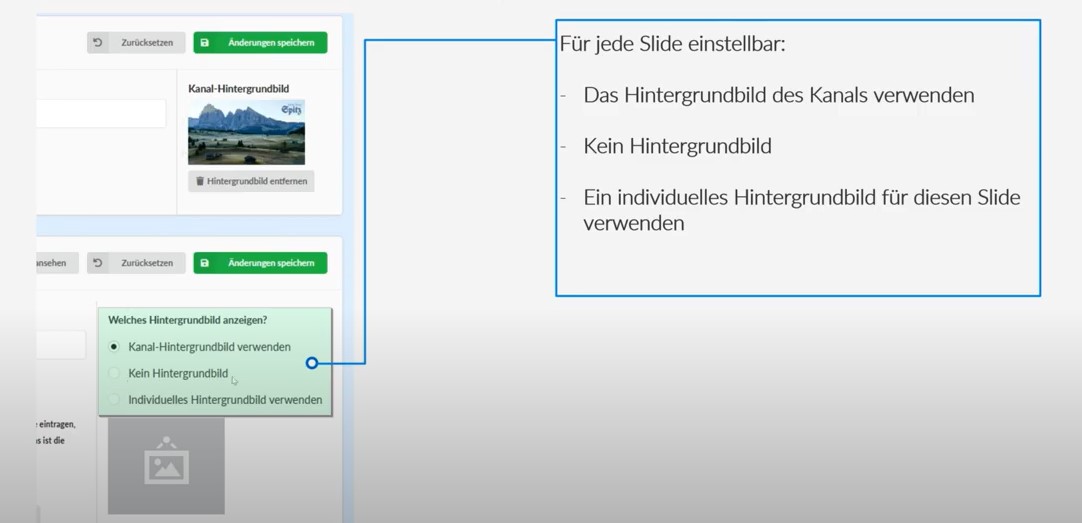Click the picture frame placeholder icon

point(166,460)
